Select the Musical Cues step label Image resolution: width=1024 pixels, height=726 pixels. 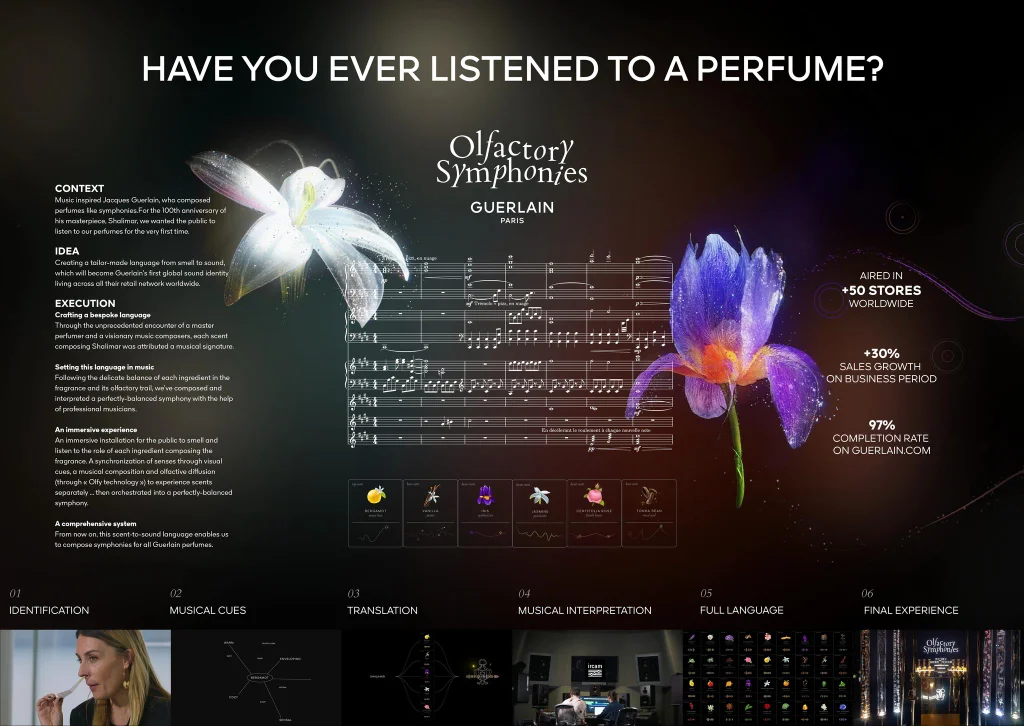207,610
